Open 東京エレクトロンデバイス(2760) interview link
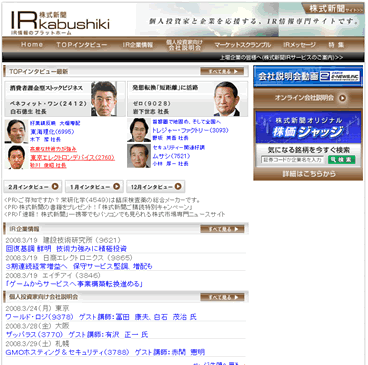This screenshot has height=365, width=368. pyautogui.click(x=72, y=157)
